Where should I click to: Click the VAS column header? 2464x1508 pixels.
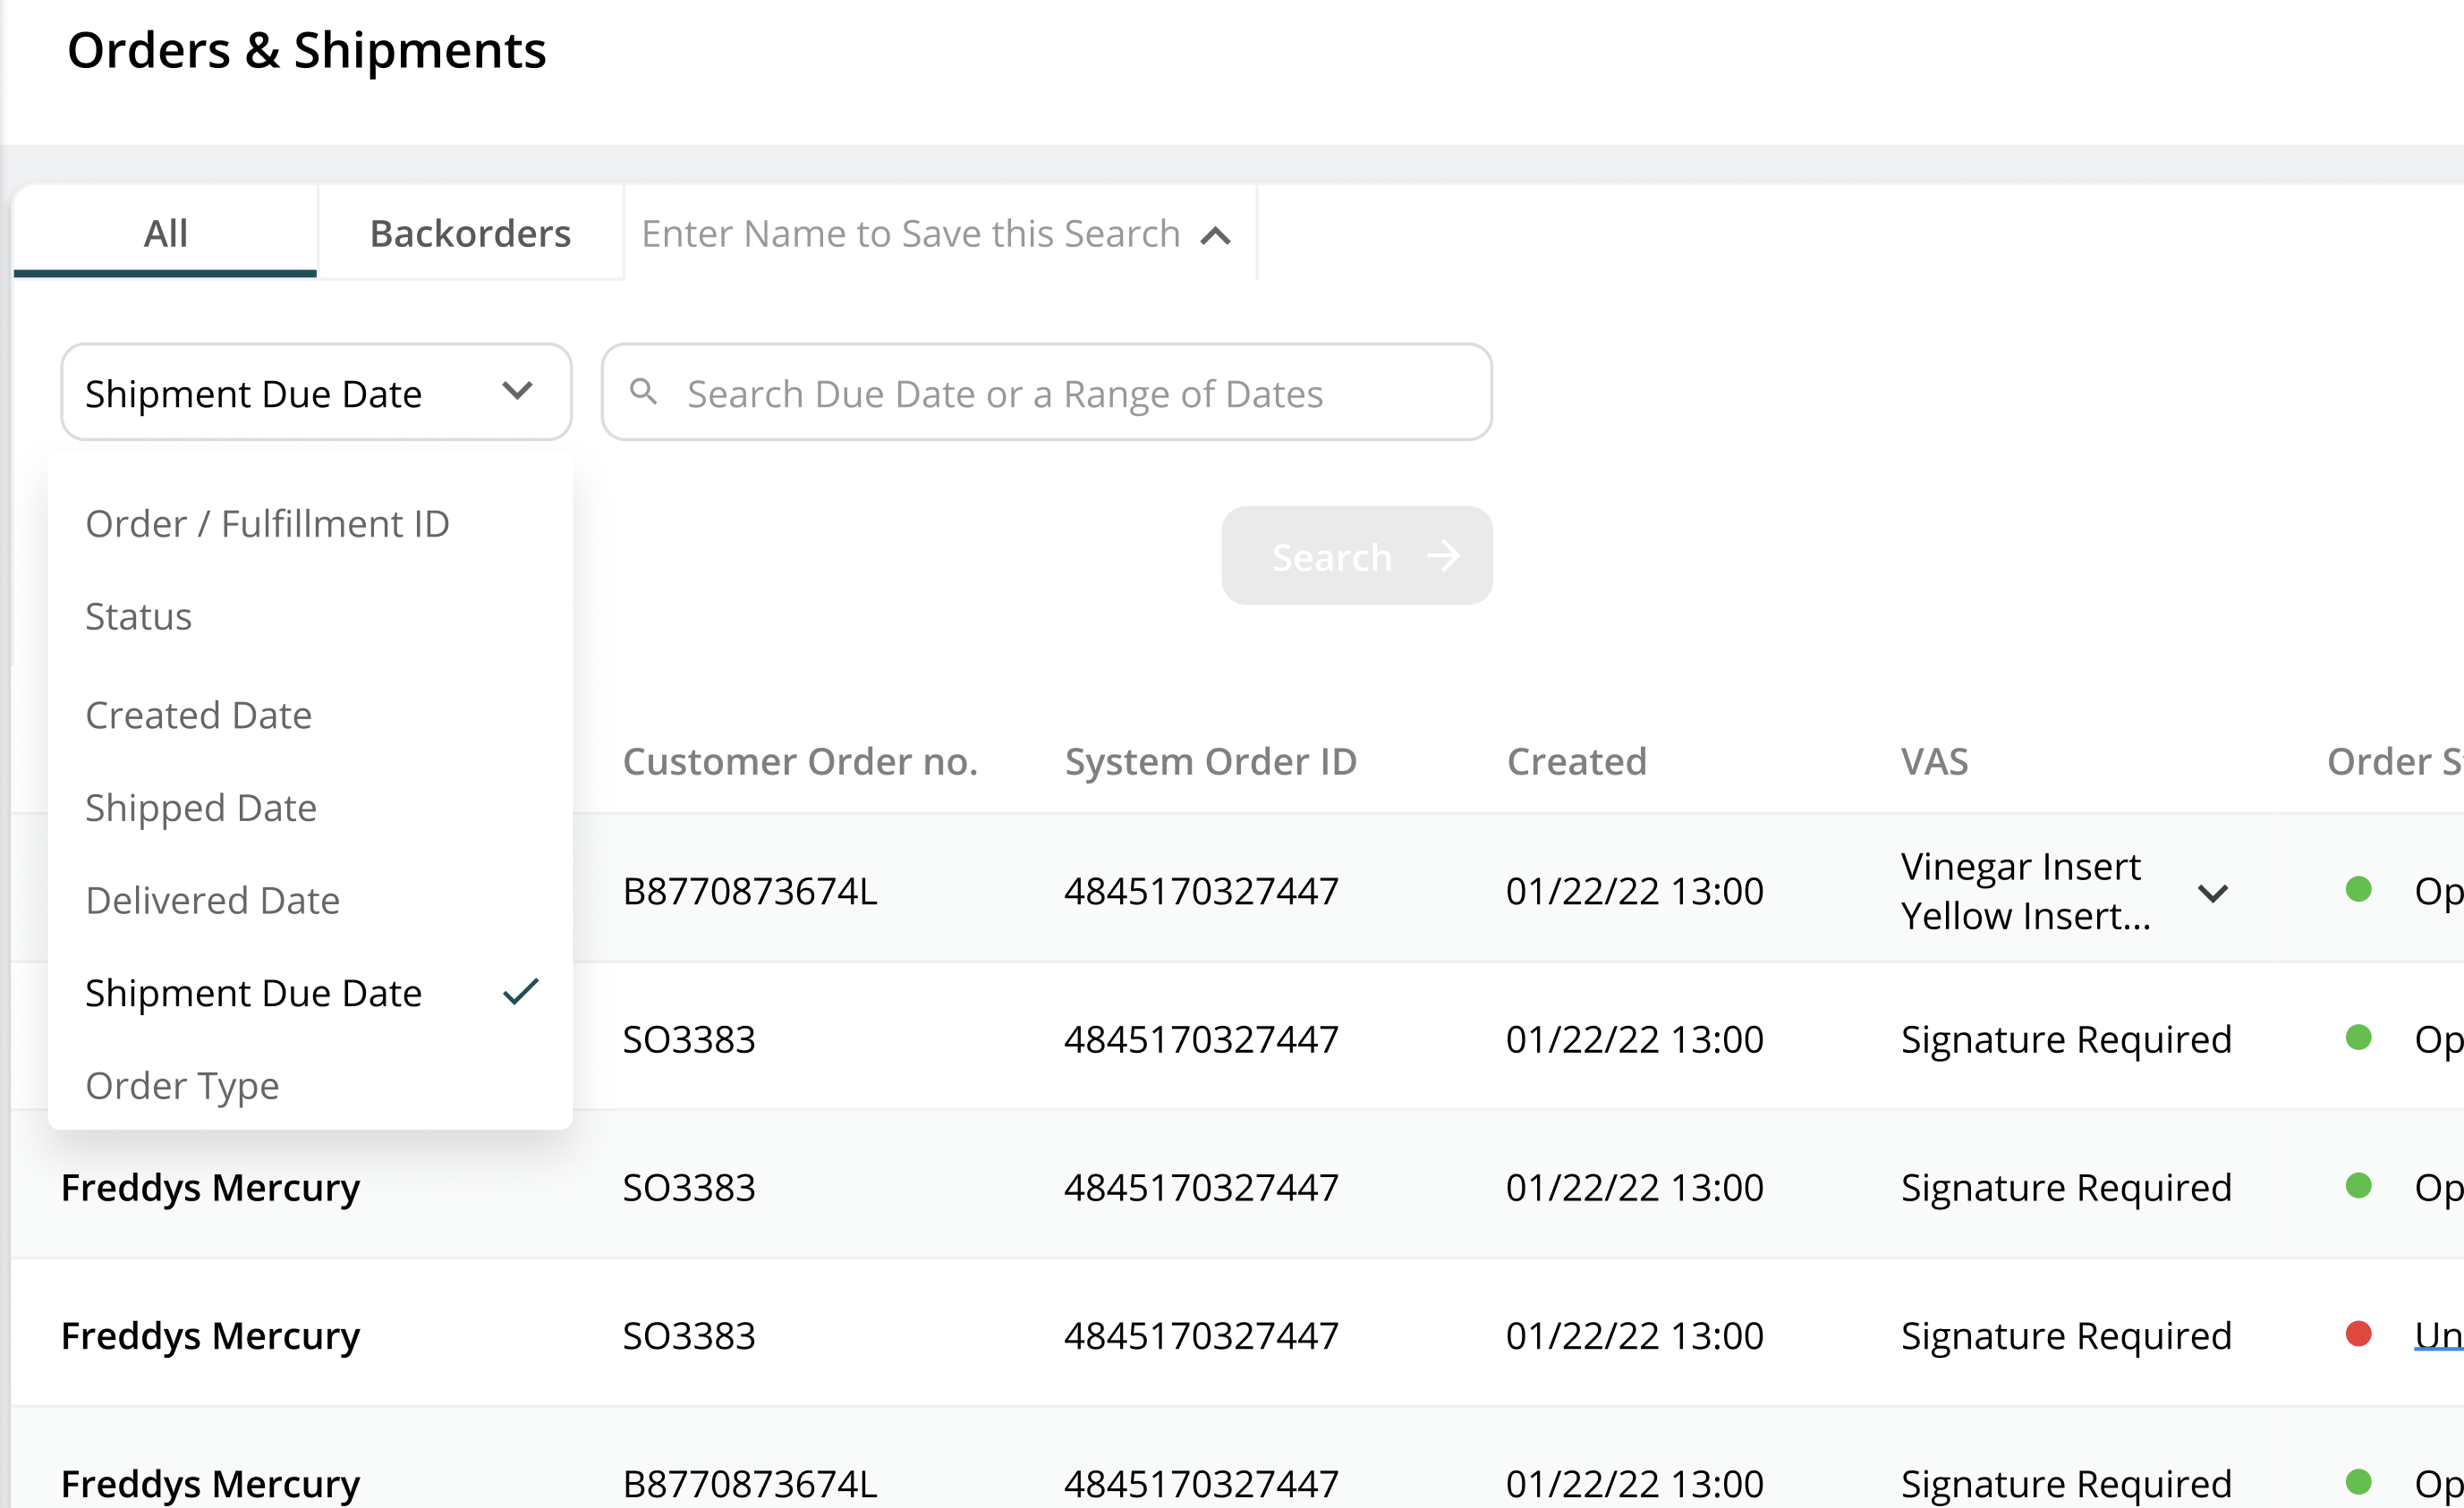click(1934, 761)
